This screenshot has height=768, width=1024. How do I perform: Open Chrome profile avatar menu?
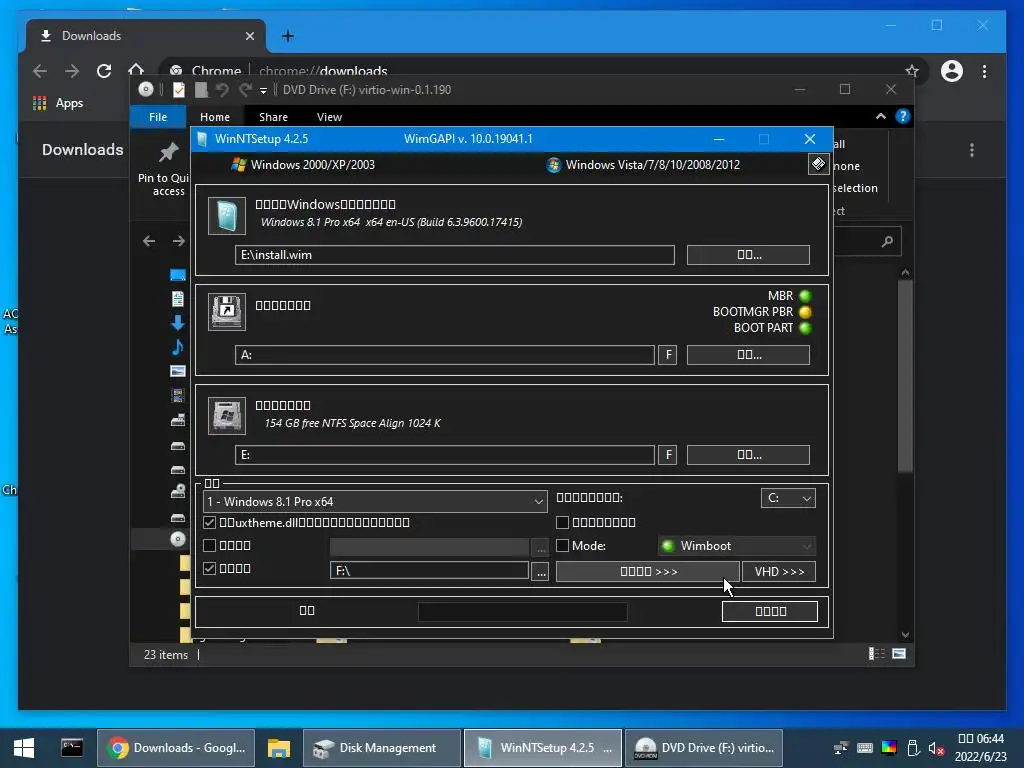click(x=952, y=71)
